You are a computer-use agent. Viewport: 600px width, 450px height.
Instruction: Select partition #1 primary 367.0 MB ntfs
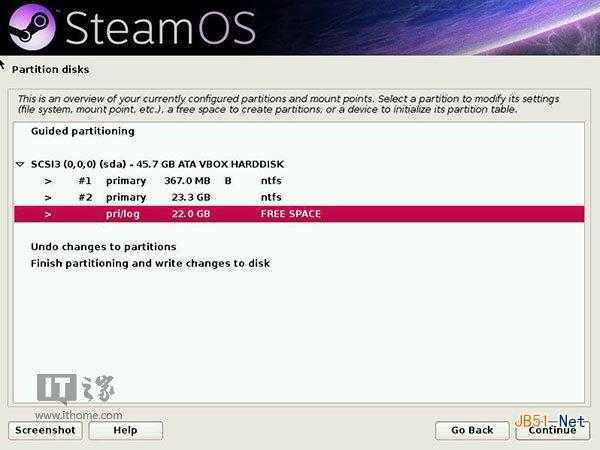tap(299, 181)
